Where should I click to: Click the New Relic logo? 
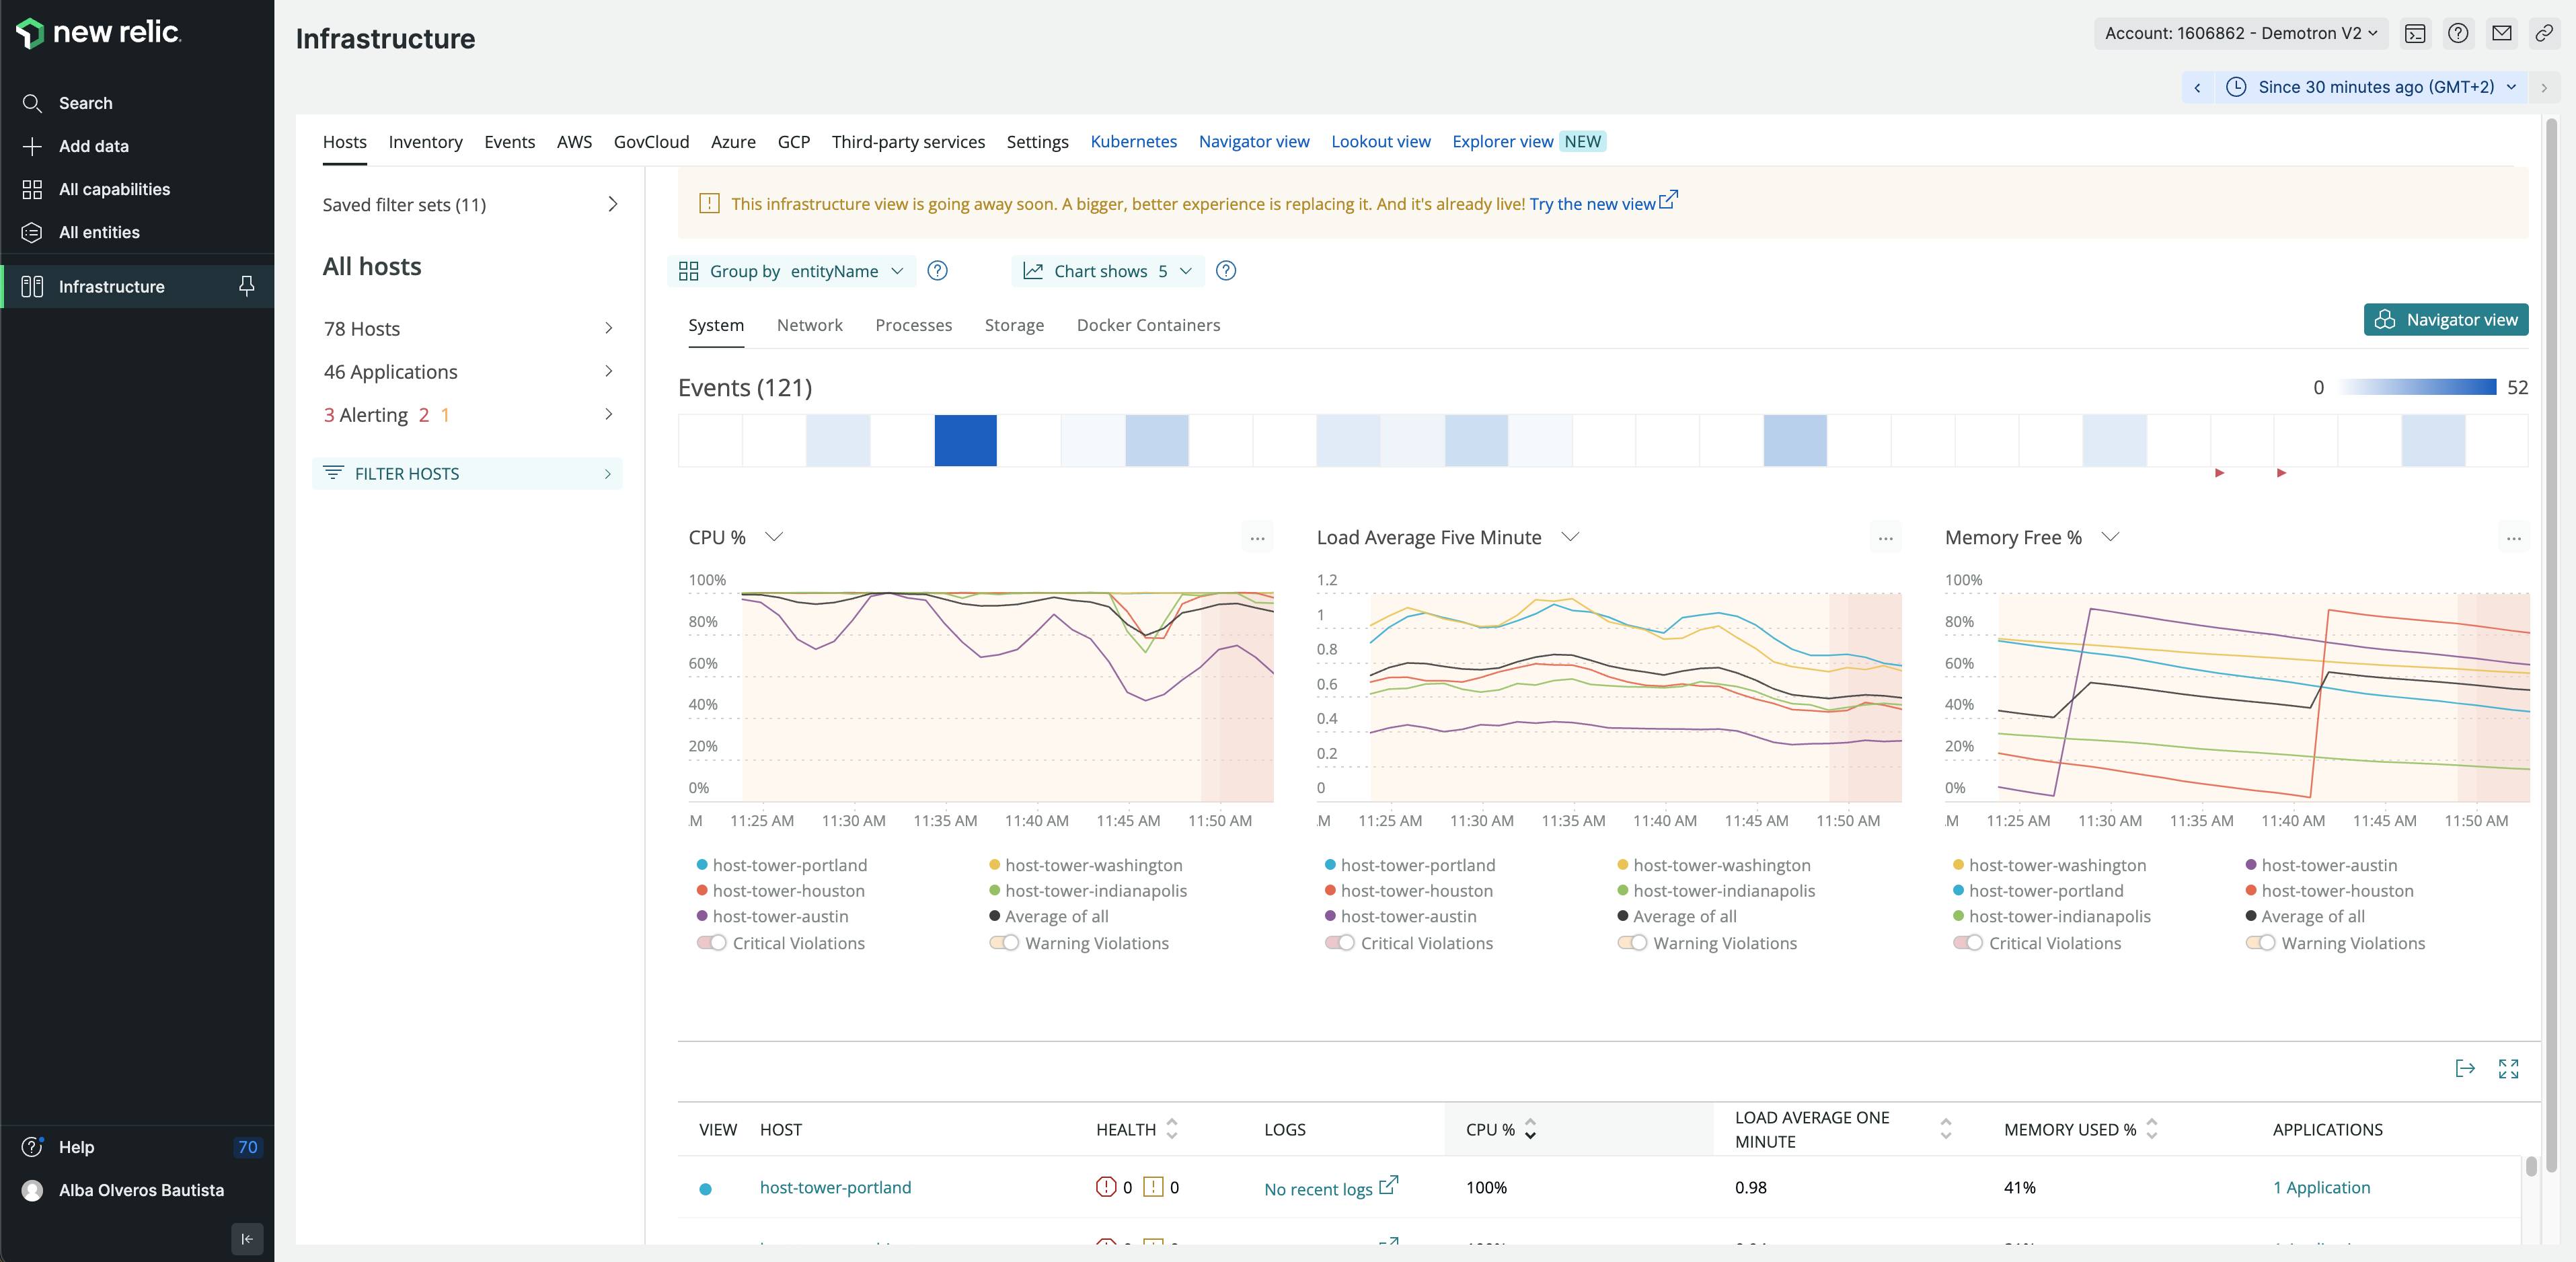(98, 33)
